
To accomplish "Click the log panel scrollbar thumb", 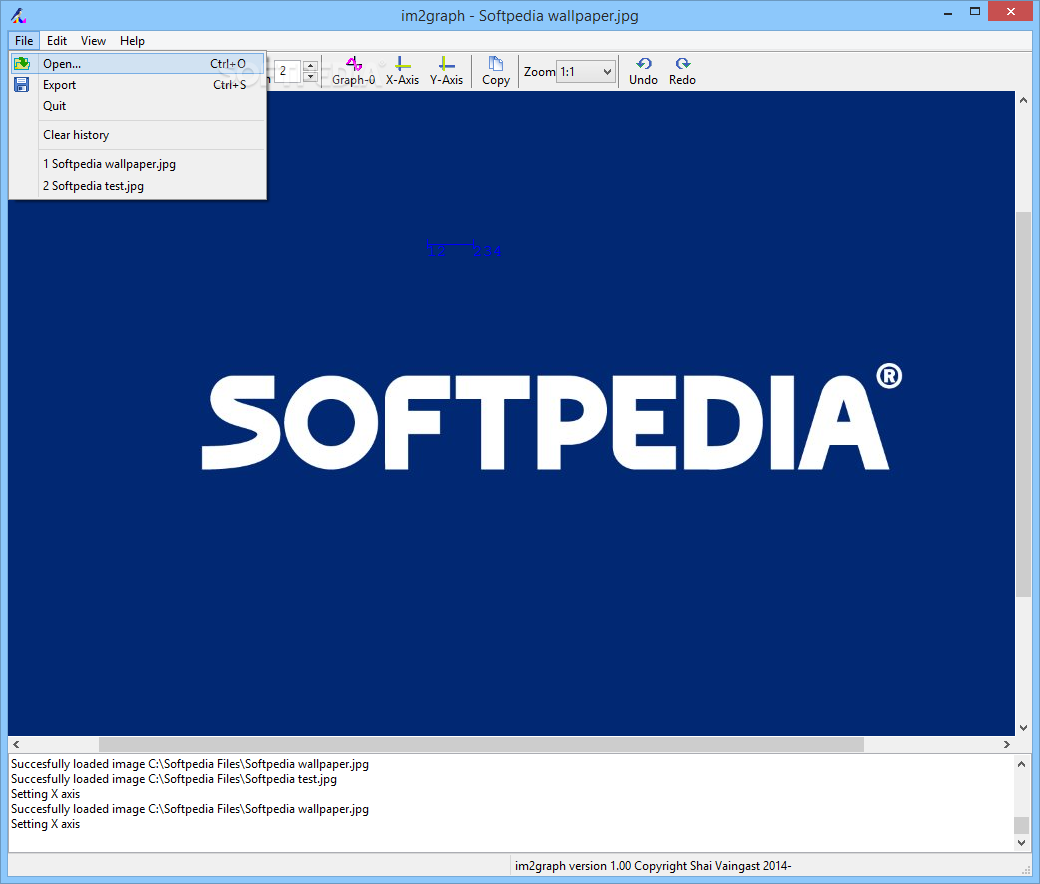I will 1021,824.
